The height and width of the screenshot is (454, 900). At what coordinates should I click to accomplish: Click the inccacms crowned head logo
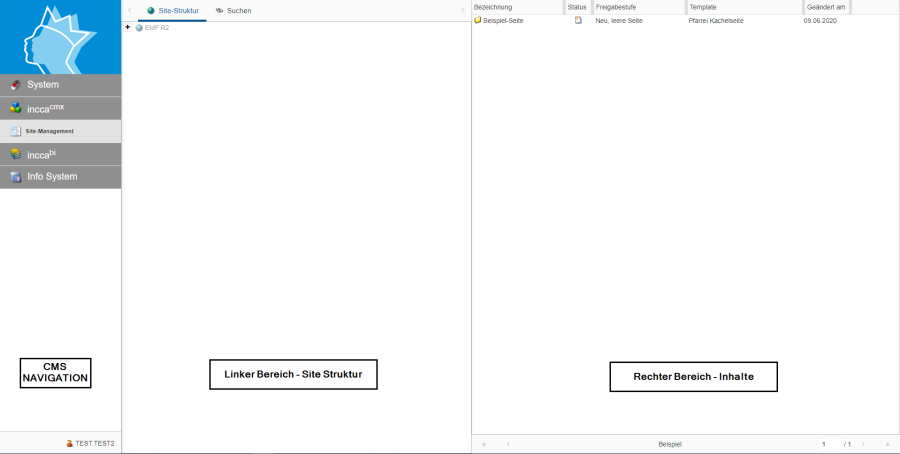(60, 37)
